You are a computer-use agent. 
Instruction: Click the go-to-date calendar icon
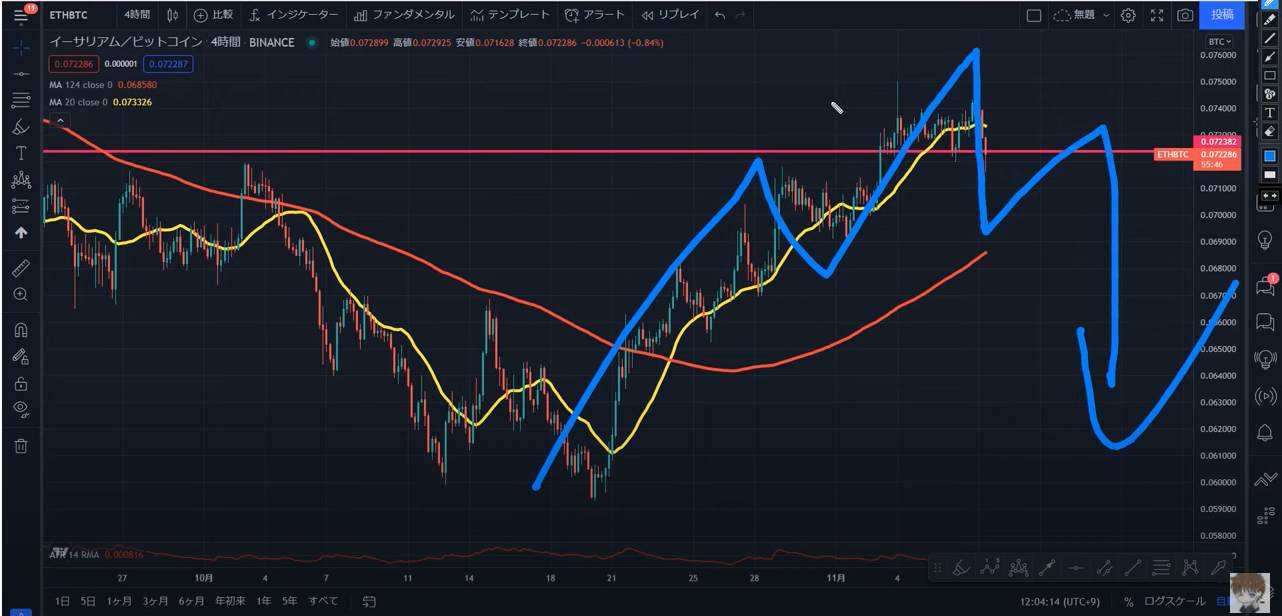[369, 602]
